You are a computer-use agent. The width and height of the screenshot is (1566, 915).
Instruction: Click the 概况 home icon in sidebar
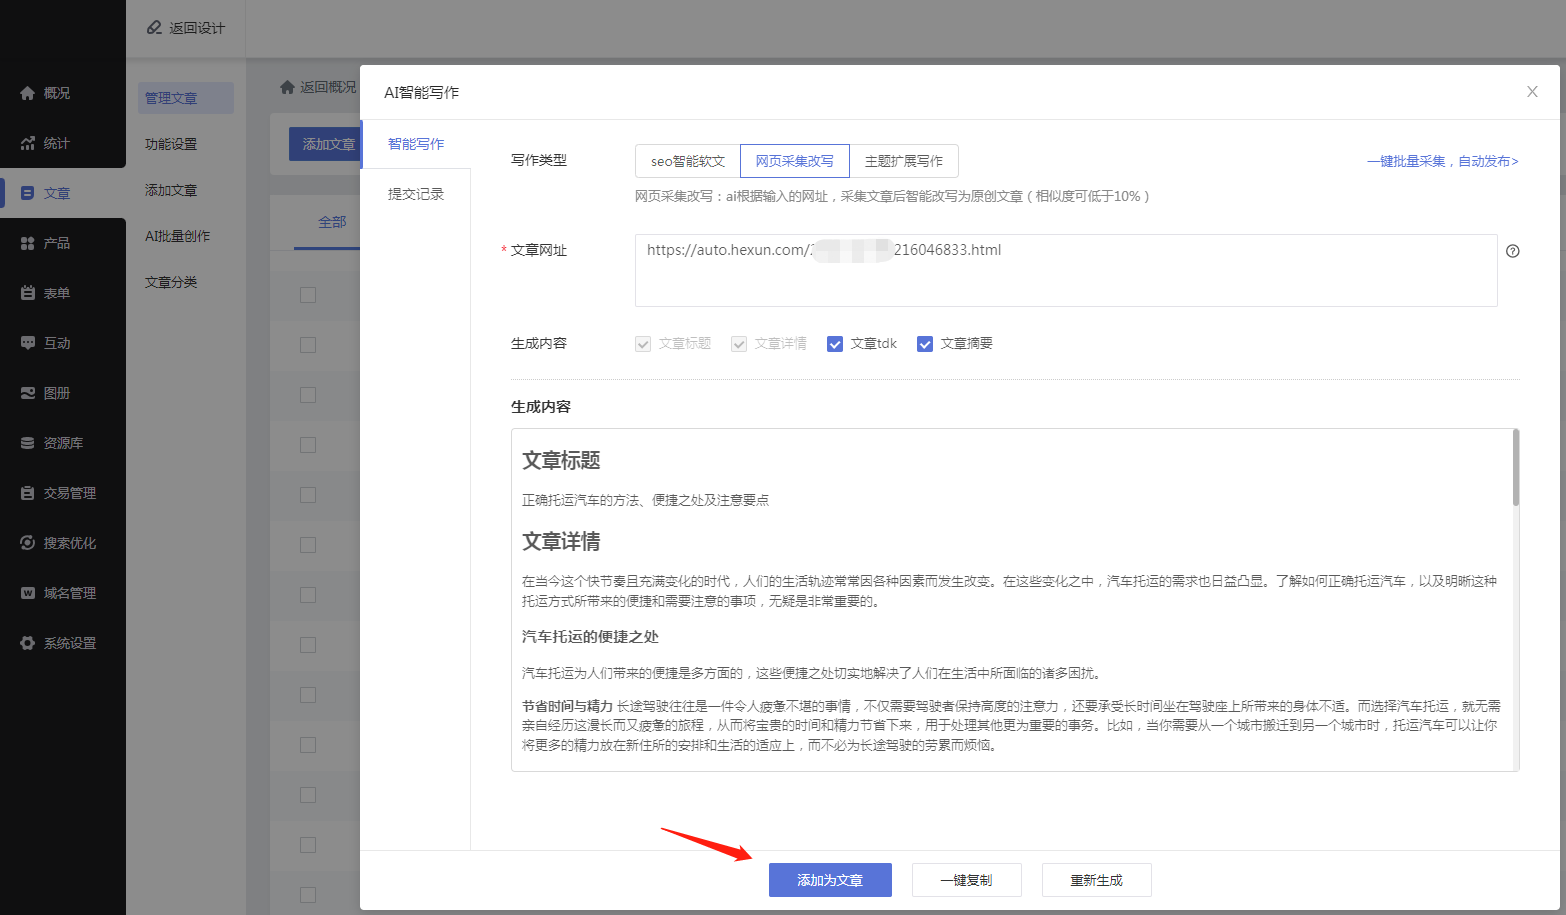point(27,93)
